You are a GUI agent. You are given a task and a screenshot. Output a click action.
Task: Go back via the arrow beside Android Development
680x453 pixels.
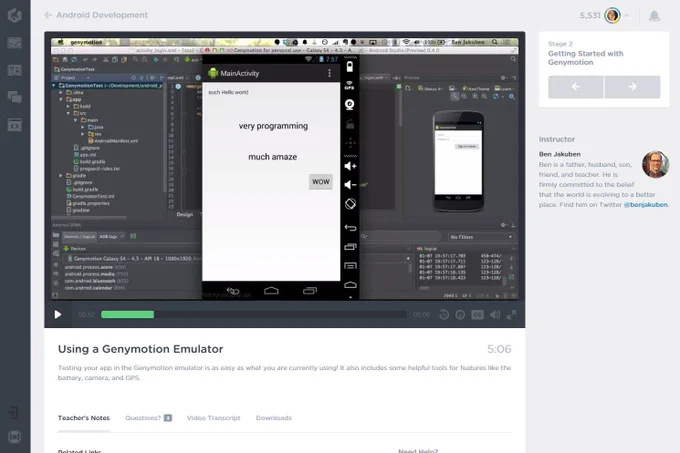point(48,15)
